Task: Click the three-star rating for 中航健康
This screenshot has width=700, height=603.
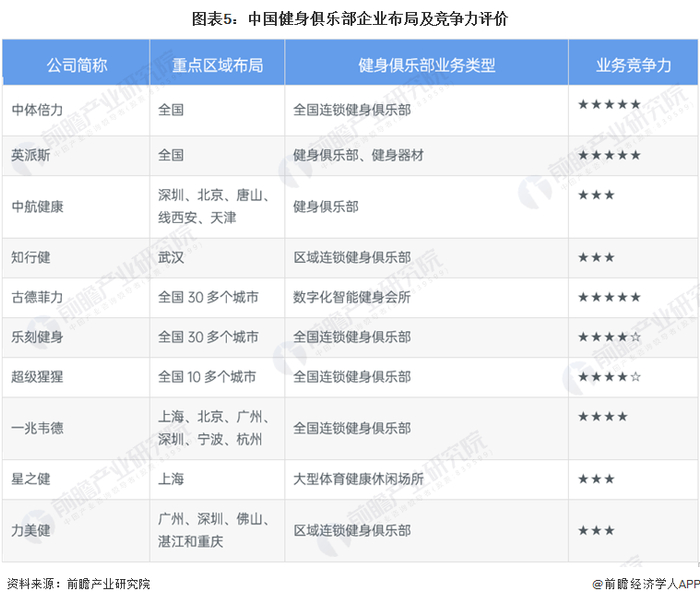Action: 596,195
